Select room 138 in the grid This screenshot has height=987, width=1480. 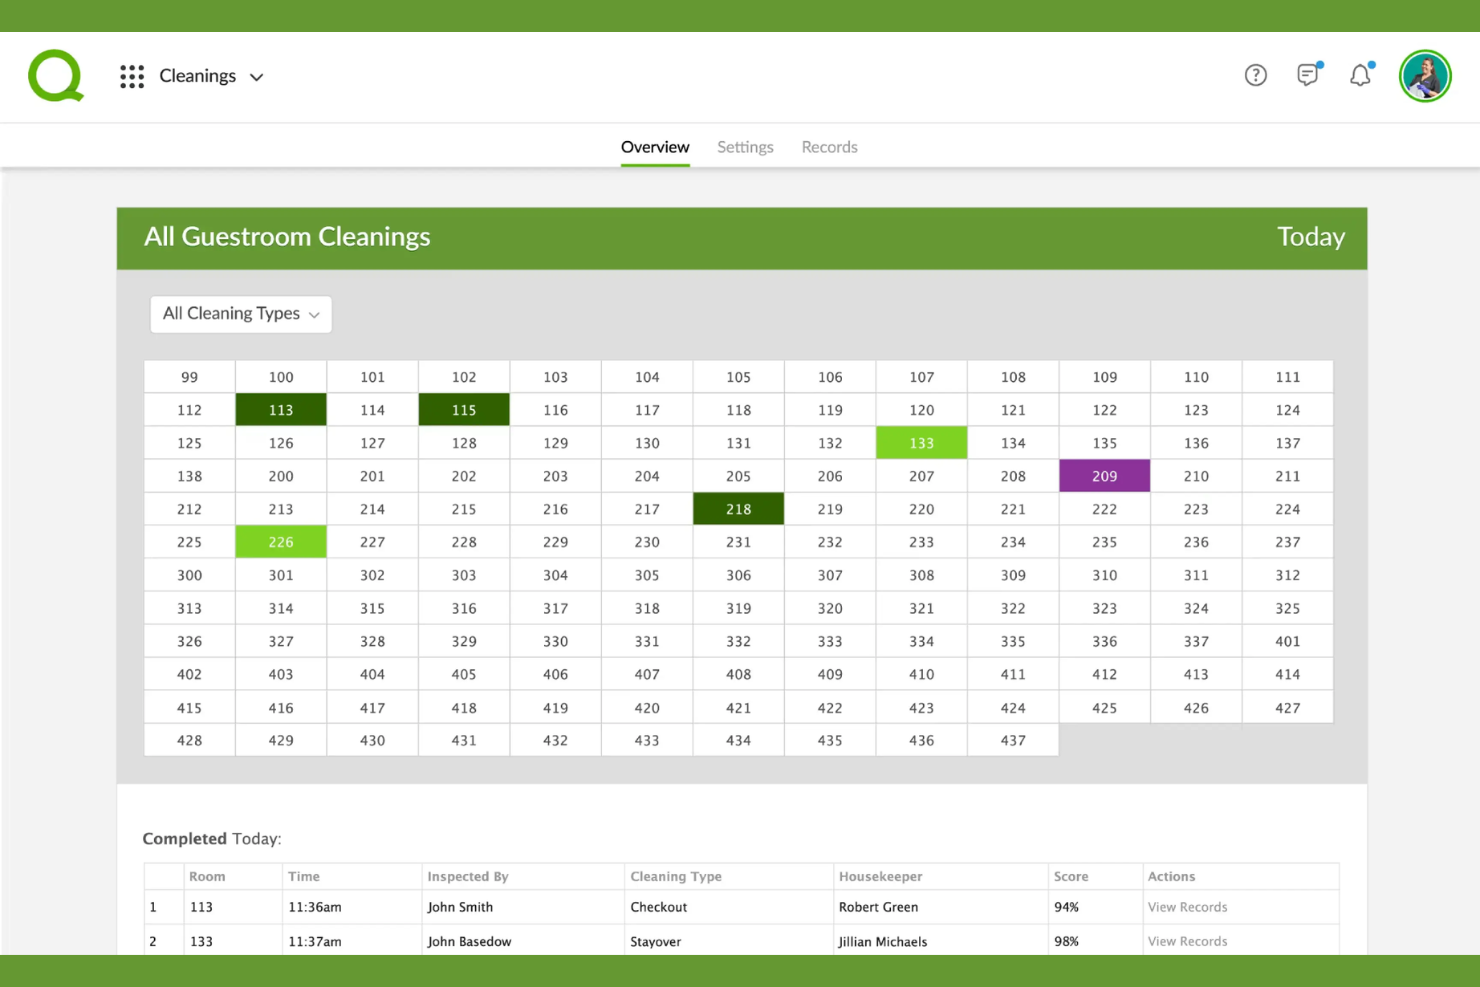click(190, 476)
